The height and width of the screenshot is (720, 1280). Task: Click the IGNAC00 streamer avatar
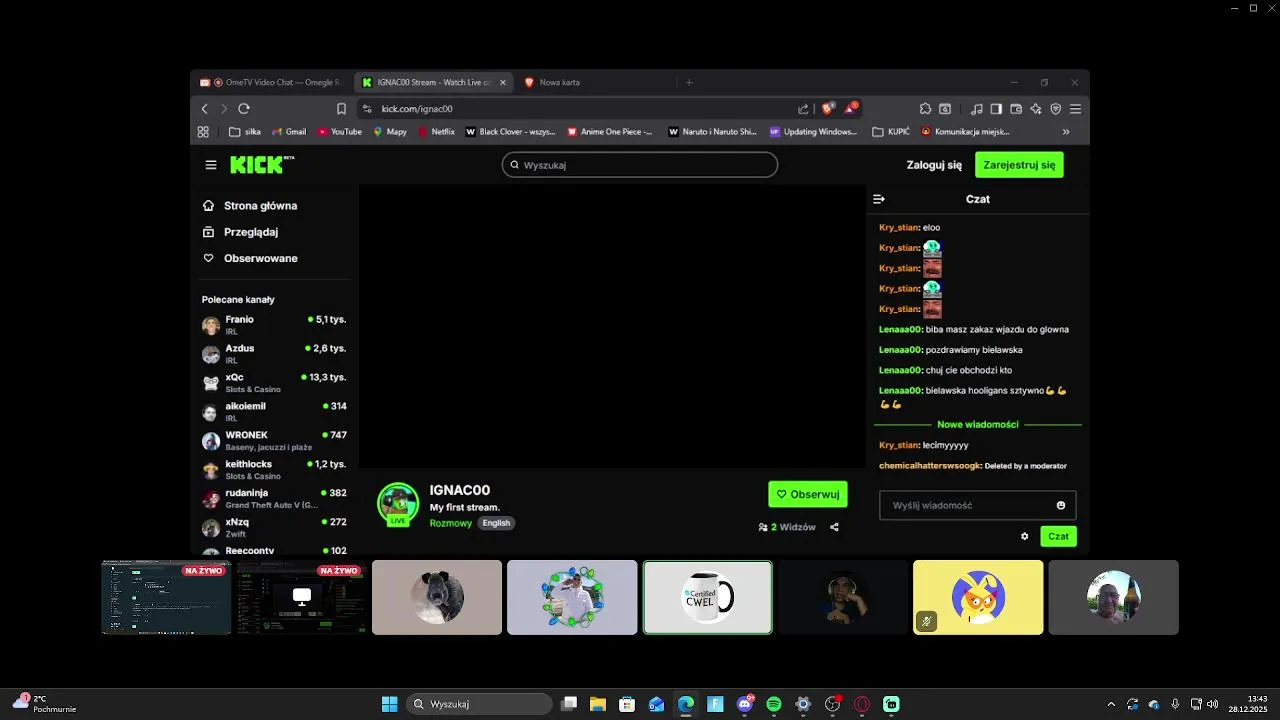(398, 503)
